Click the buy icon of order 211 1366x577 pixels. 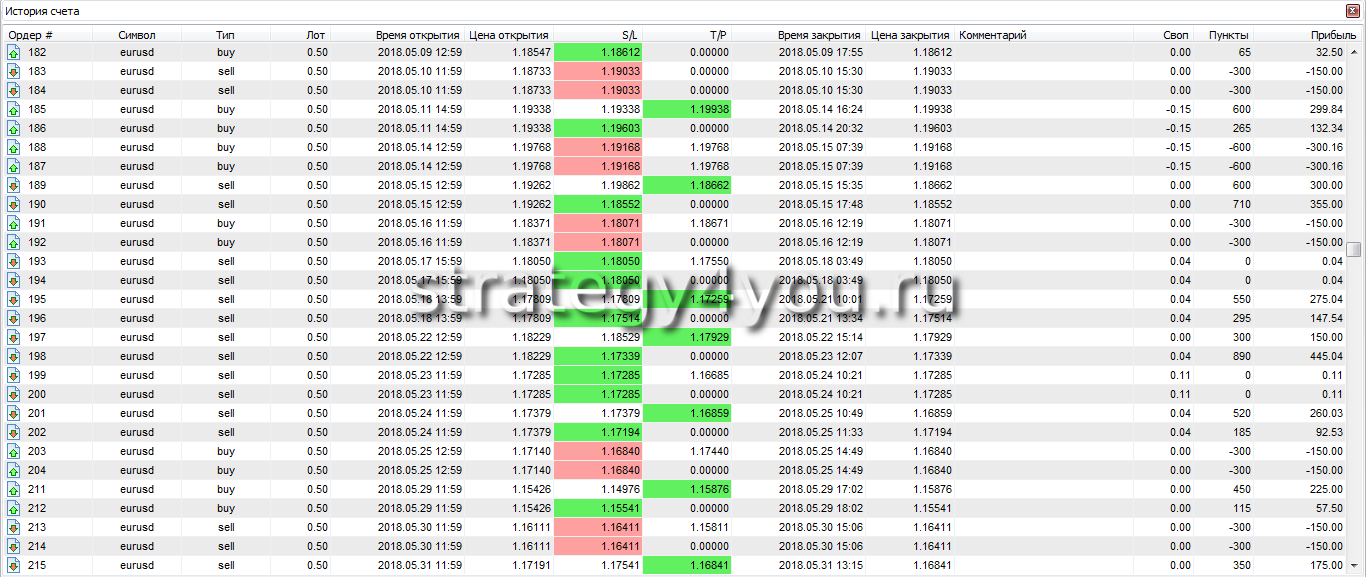[14, 489]
